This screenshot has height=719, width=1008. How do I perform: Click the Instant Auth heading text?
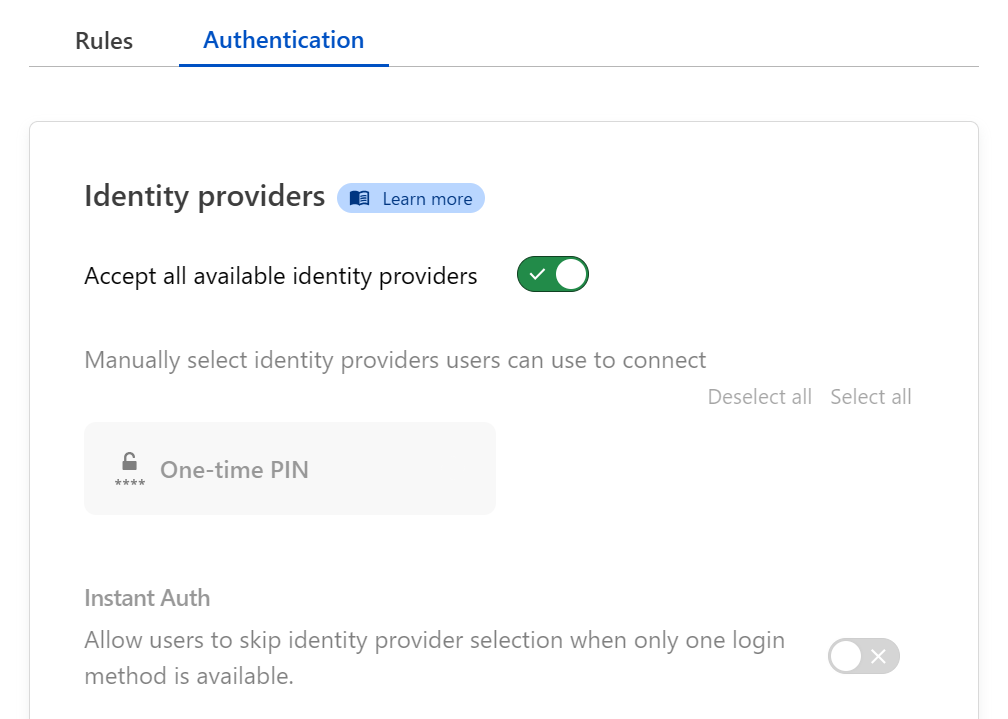point(147,598)
